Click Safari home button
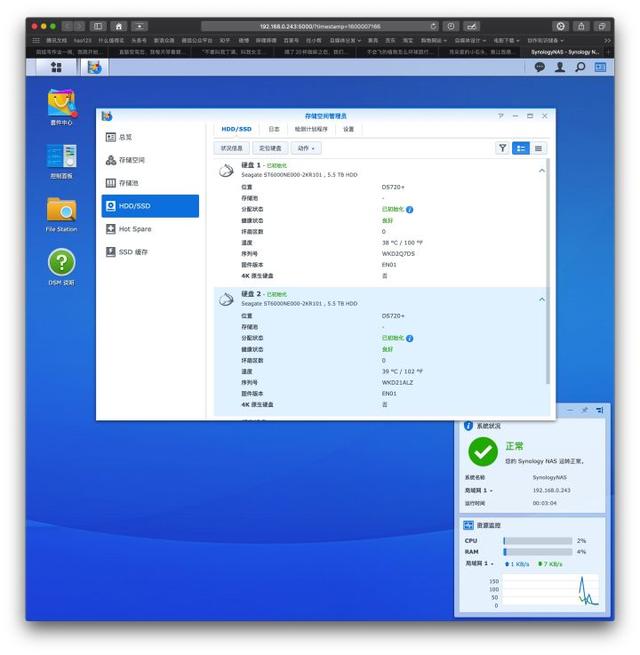Screen dimensions: 640x655 119,26
